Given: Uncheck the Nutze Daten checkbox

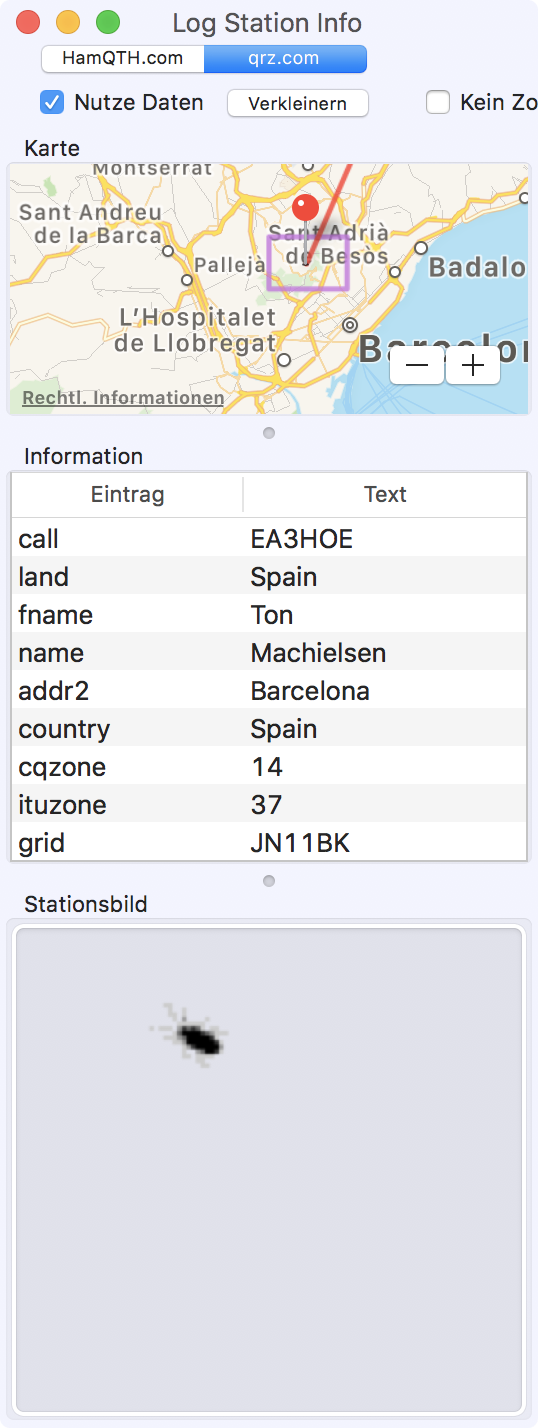Looking at the screenshot, I should pyautogui.click(x=52, y=102).
